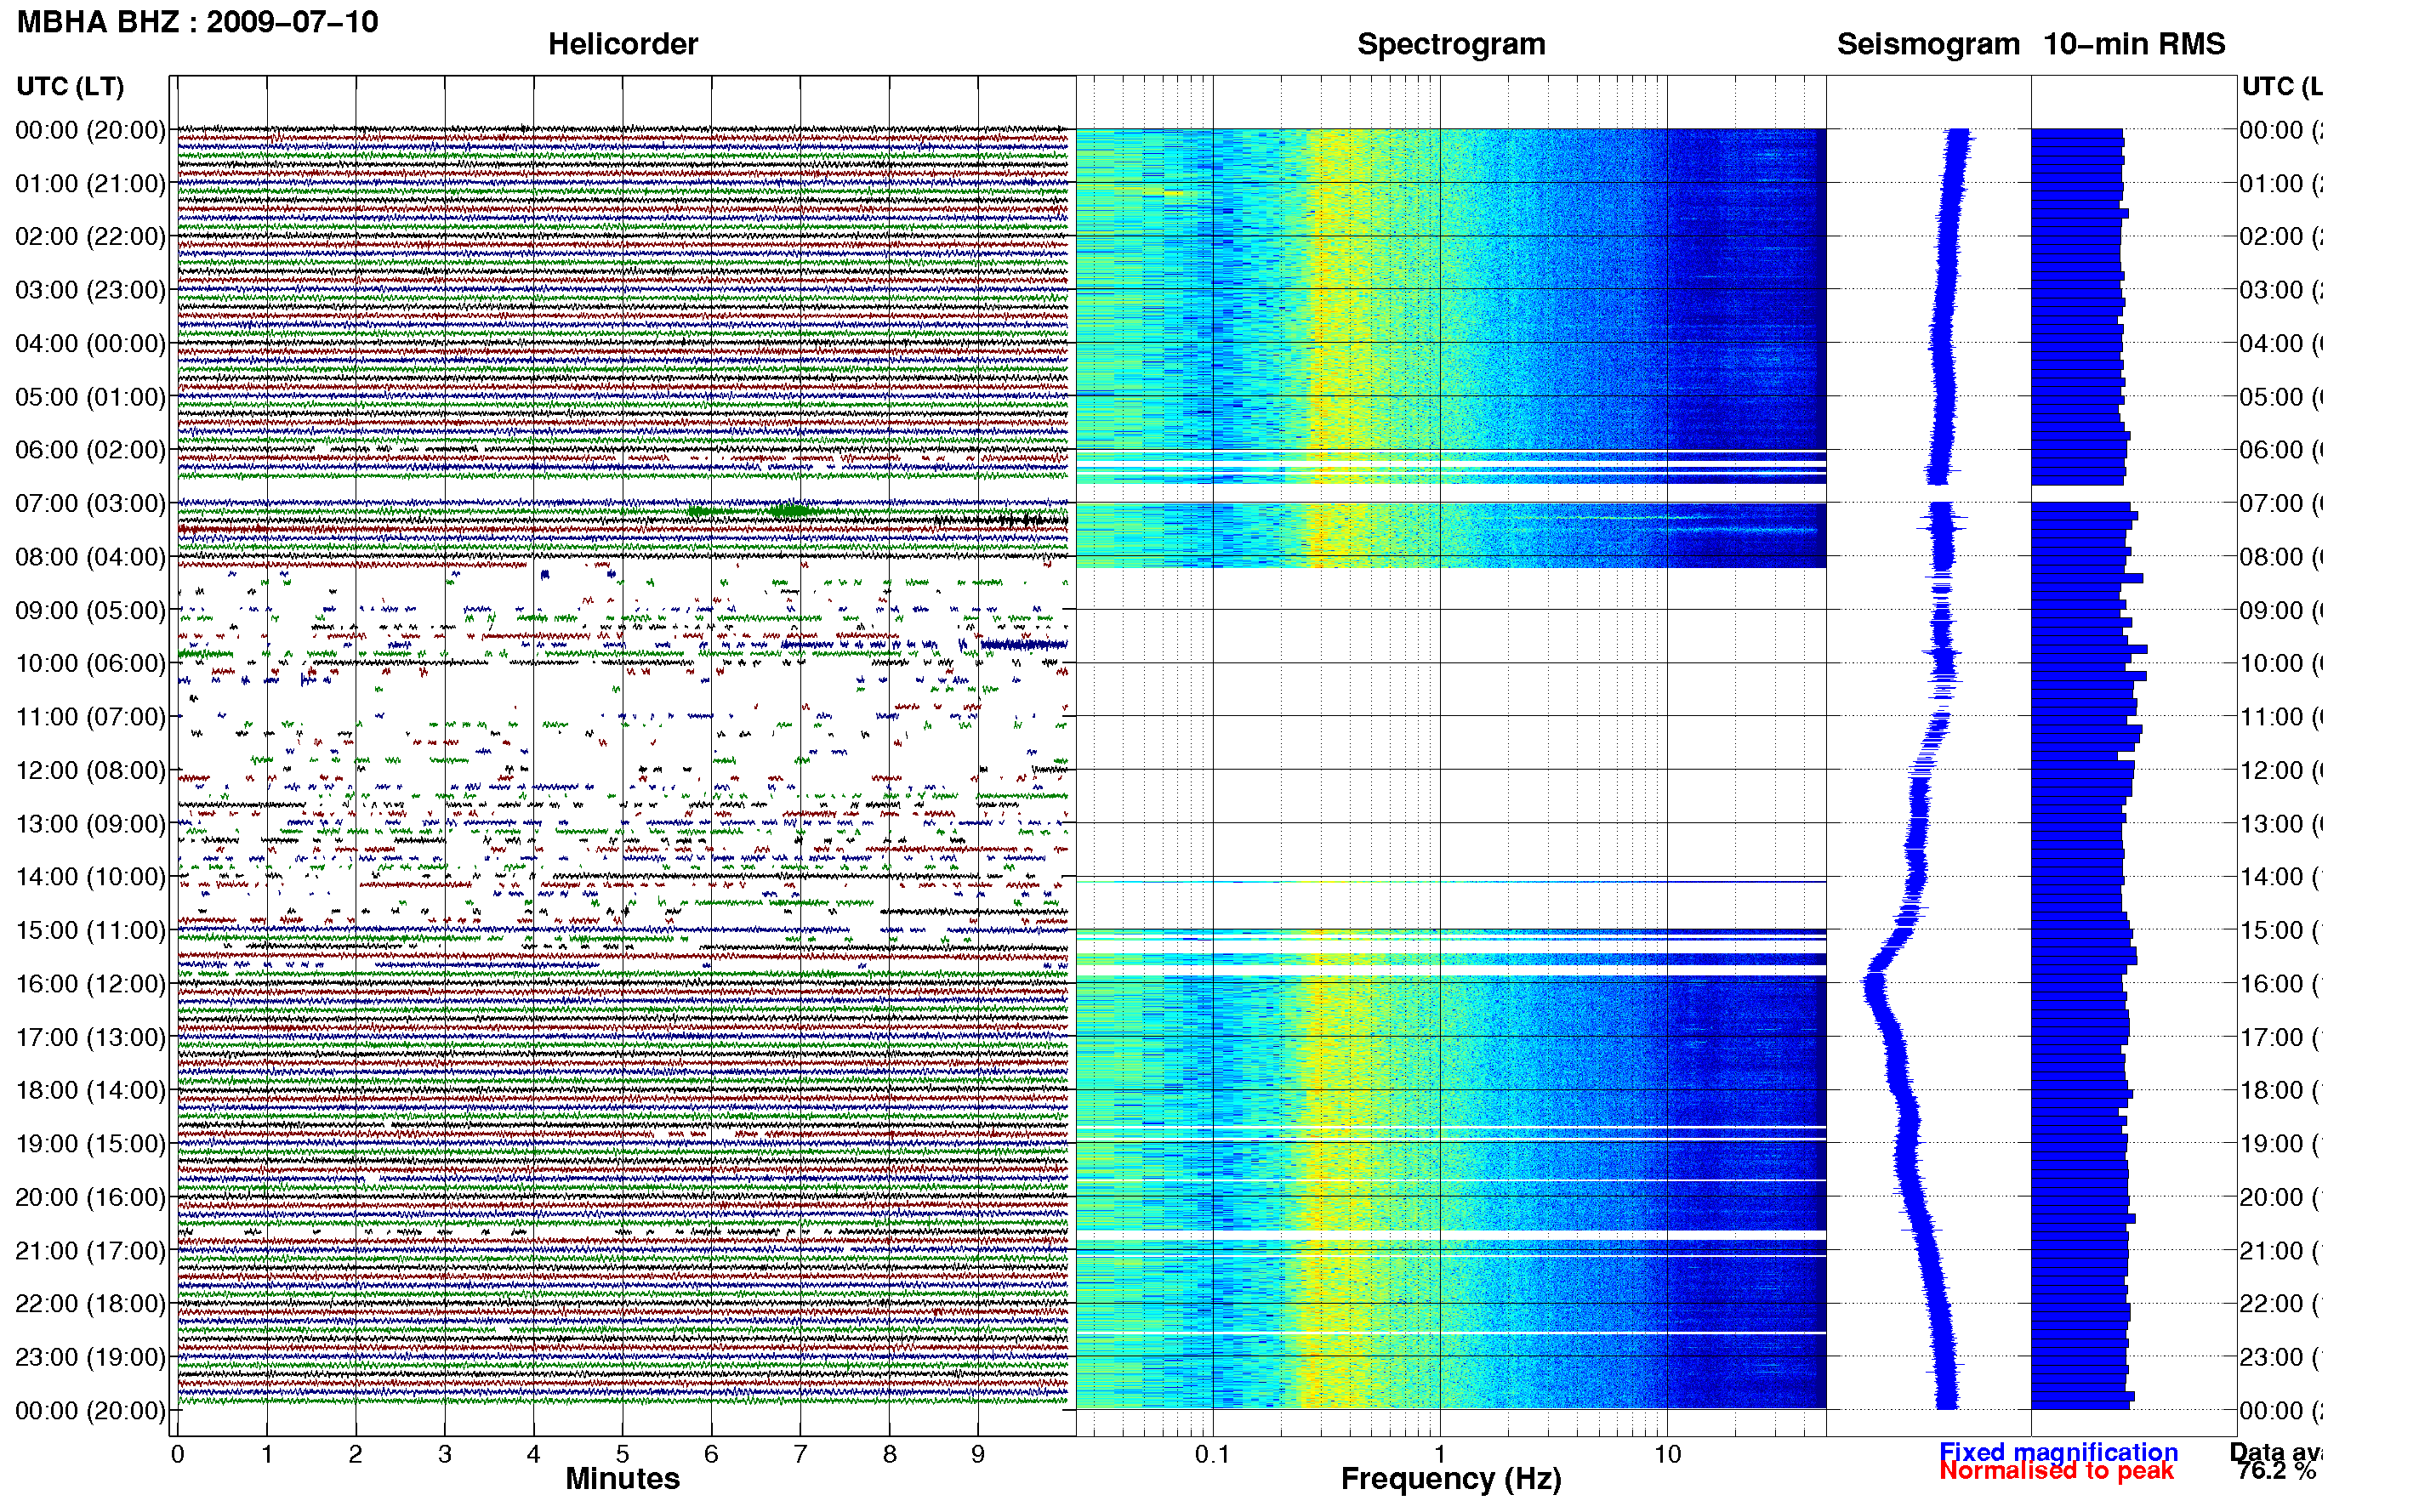Select left time label '03:00 (23:00)'
Image resolution: width=2419 pixels, height=1512 pixels.
point(90,290)
